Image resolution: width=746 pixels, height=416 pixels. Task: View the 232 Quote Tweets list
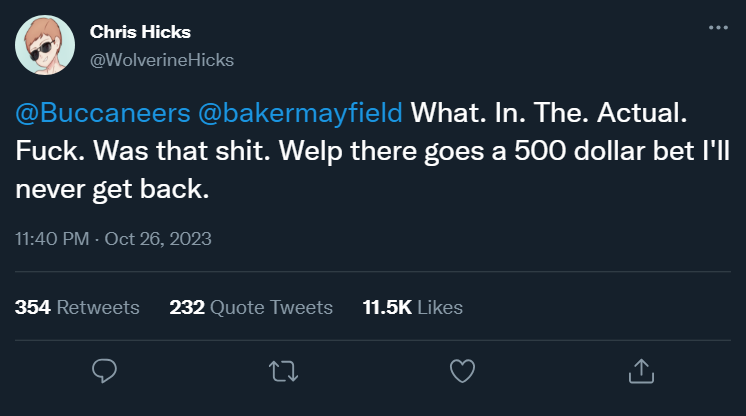coord(251,307)
